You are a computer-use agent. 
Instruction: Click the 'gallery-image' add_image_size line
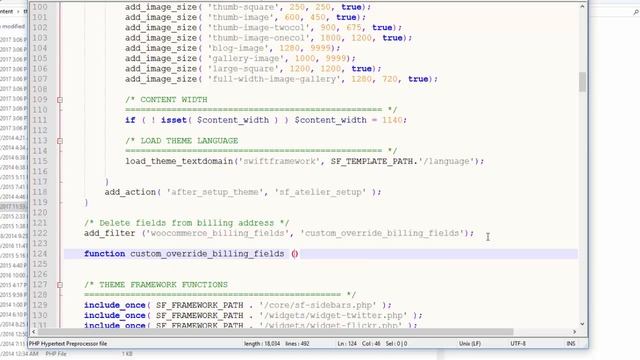240,58
